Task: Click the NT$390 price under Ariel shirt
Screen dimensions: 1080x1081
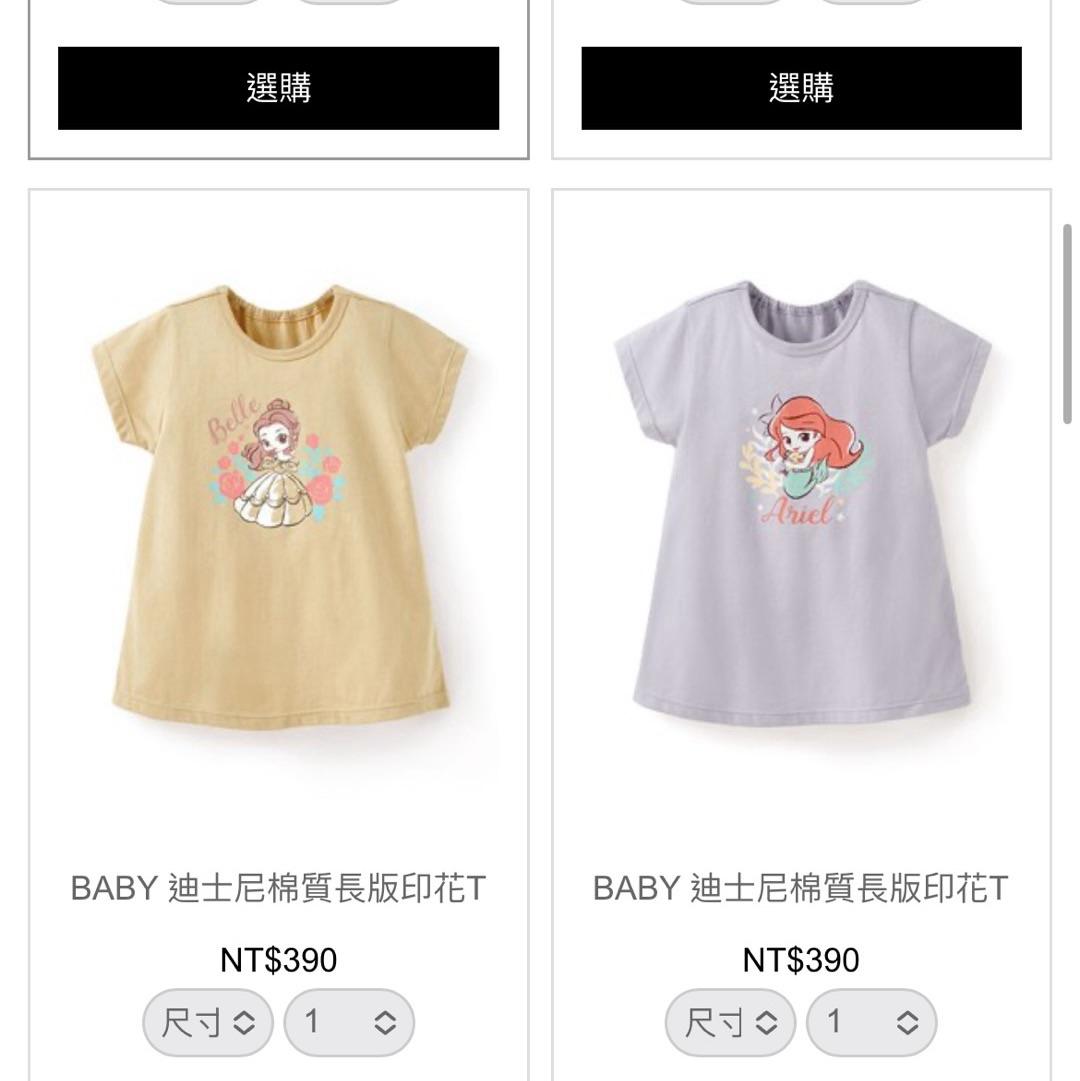Action: (801, 960)
